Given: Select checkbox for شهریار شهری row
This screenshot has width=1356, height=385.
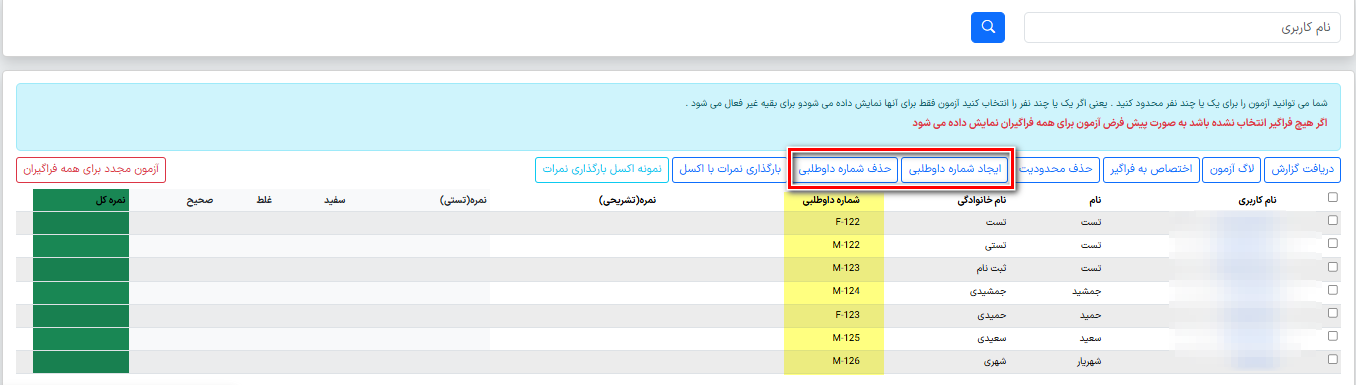Looking at the screenshot, I should [1332, 359].
